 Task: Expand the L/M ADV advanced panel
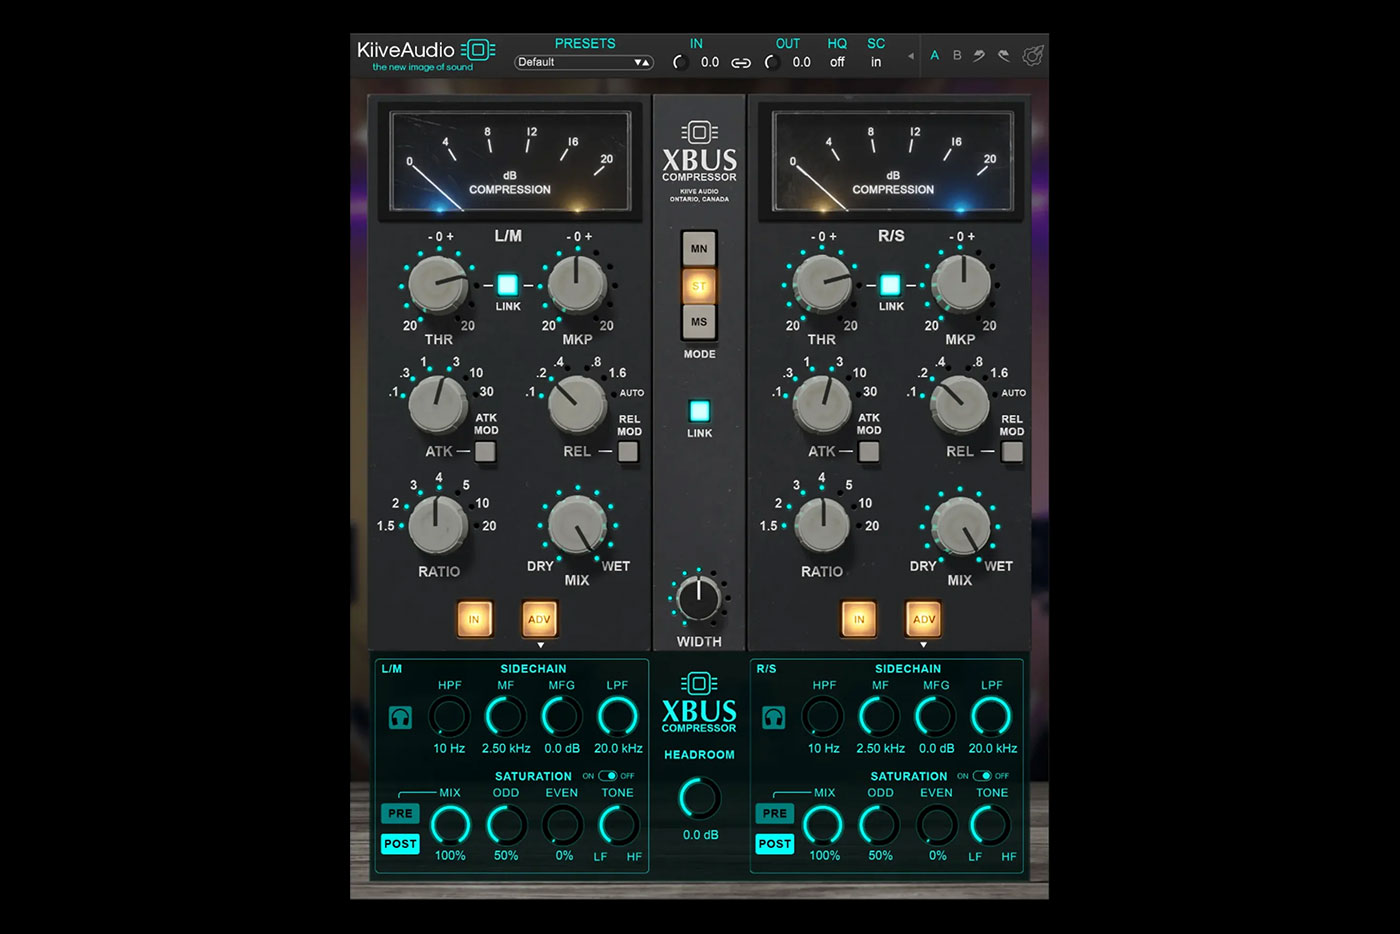point(538,619)
